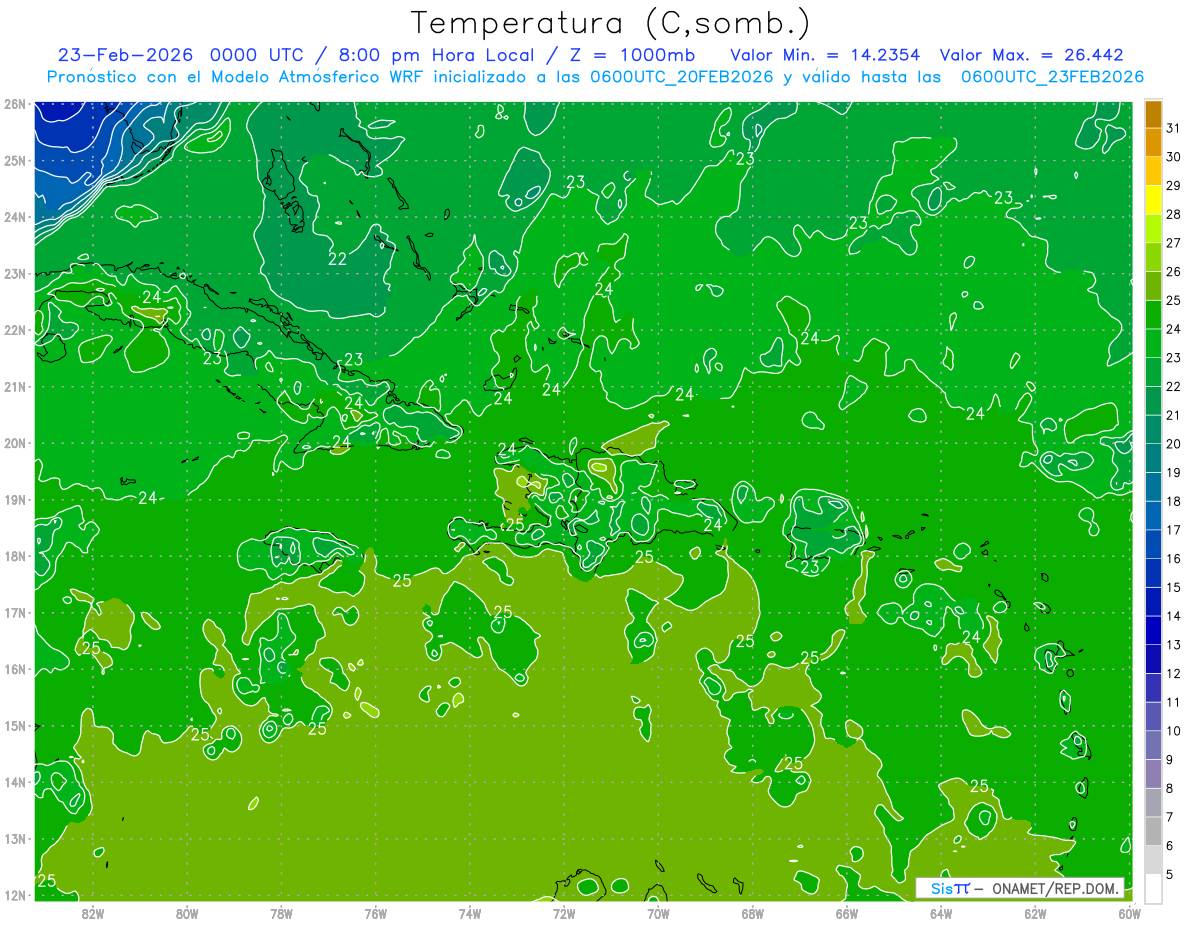Screen dimensions: 1200x927
Task: Click the 76W longitude label
Action: 375,913
